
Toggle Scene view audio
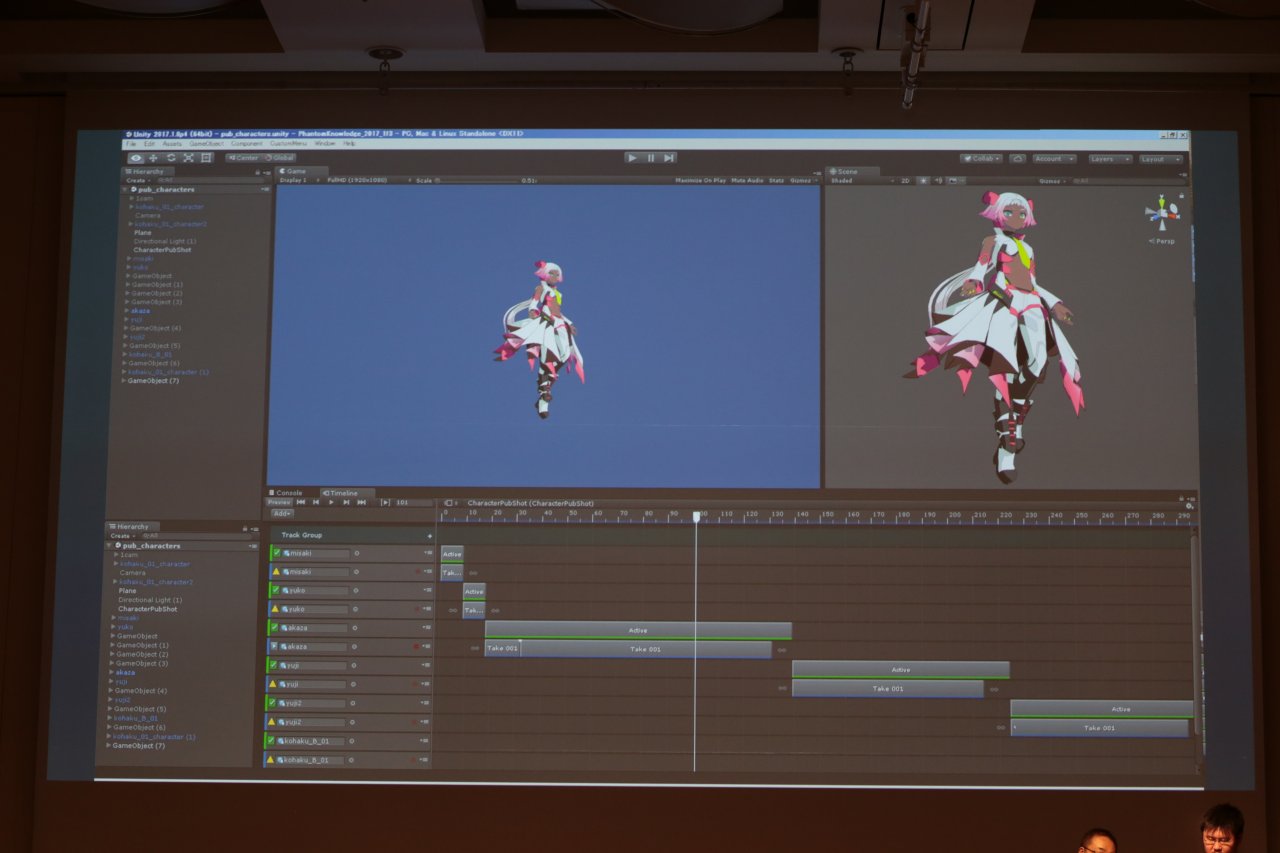pyautogui.click(x=937, y=181)
